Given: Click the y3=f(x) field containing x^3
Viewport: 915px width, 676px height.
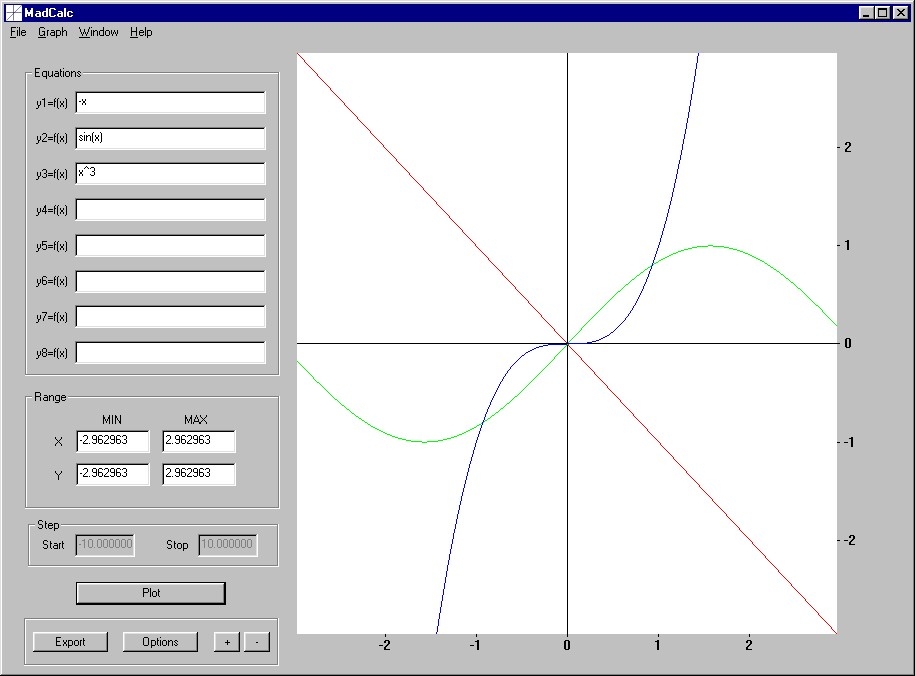Looking at the screenshot, I should [x=170, y=173].
